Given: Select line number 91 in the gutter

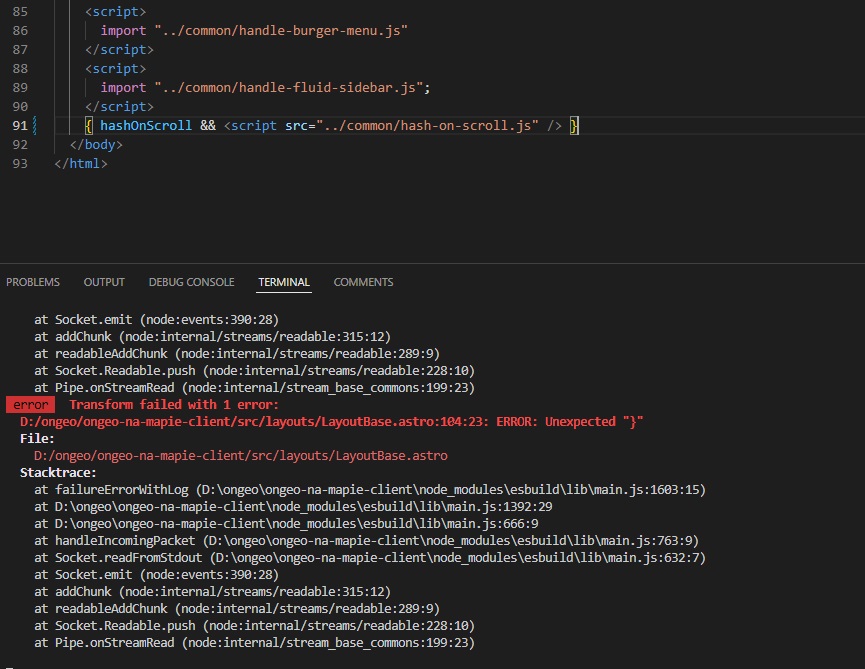Looking at the screenshot, I should 21,125.
